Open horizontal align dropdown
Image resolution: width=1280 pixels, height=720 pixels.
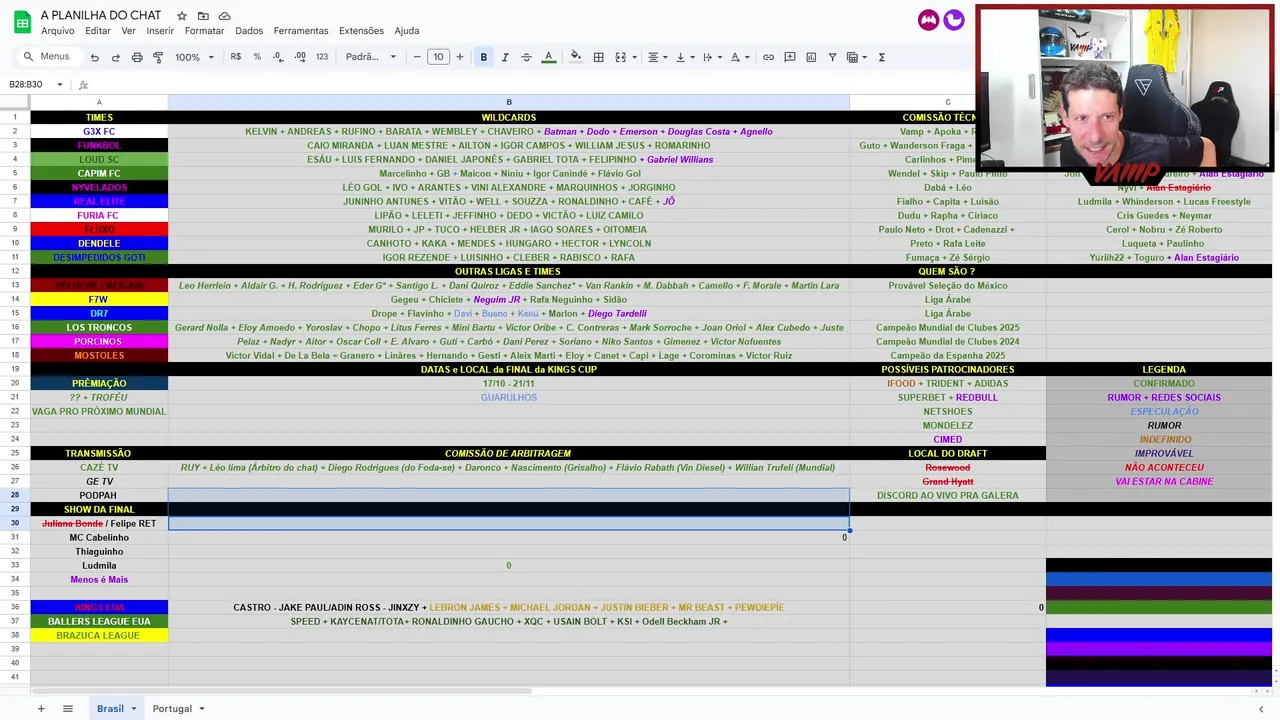coord(657,57)
